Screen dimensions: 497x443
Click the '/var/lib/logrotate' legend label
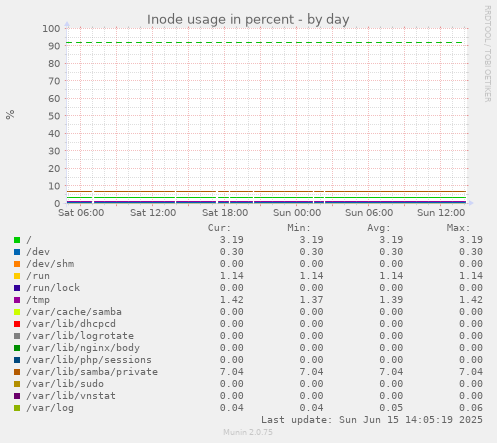coord(80,336)
